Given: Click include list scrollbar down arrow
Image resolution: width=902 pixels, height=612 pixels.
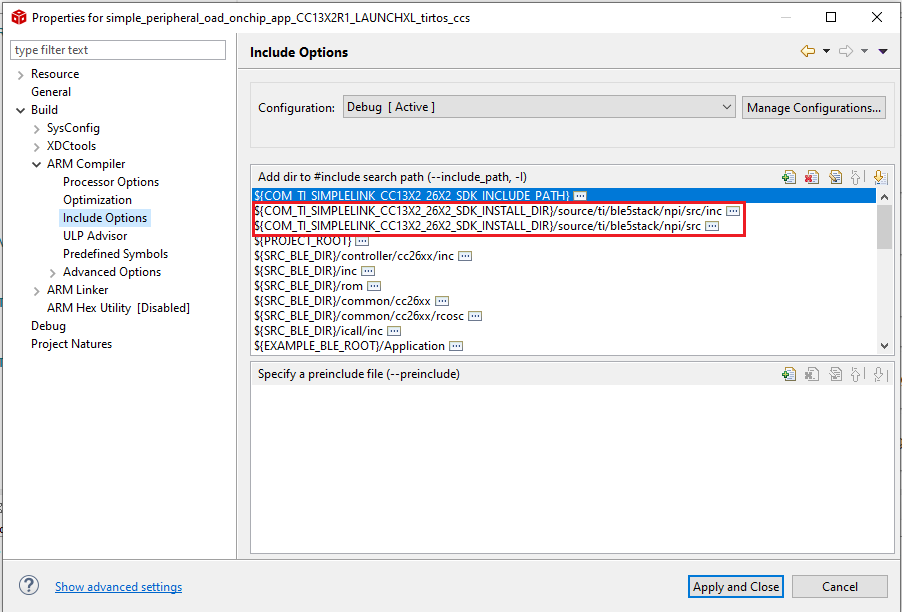Looking at the screenshot, I should [884, 346].
